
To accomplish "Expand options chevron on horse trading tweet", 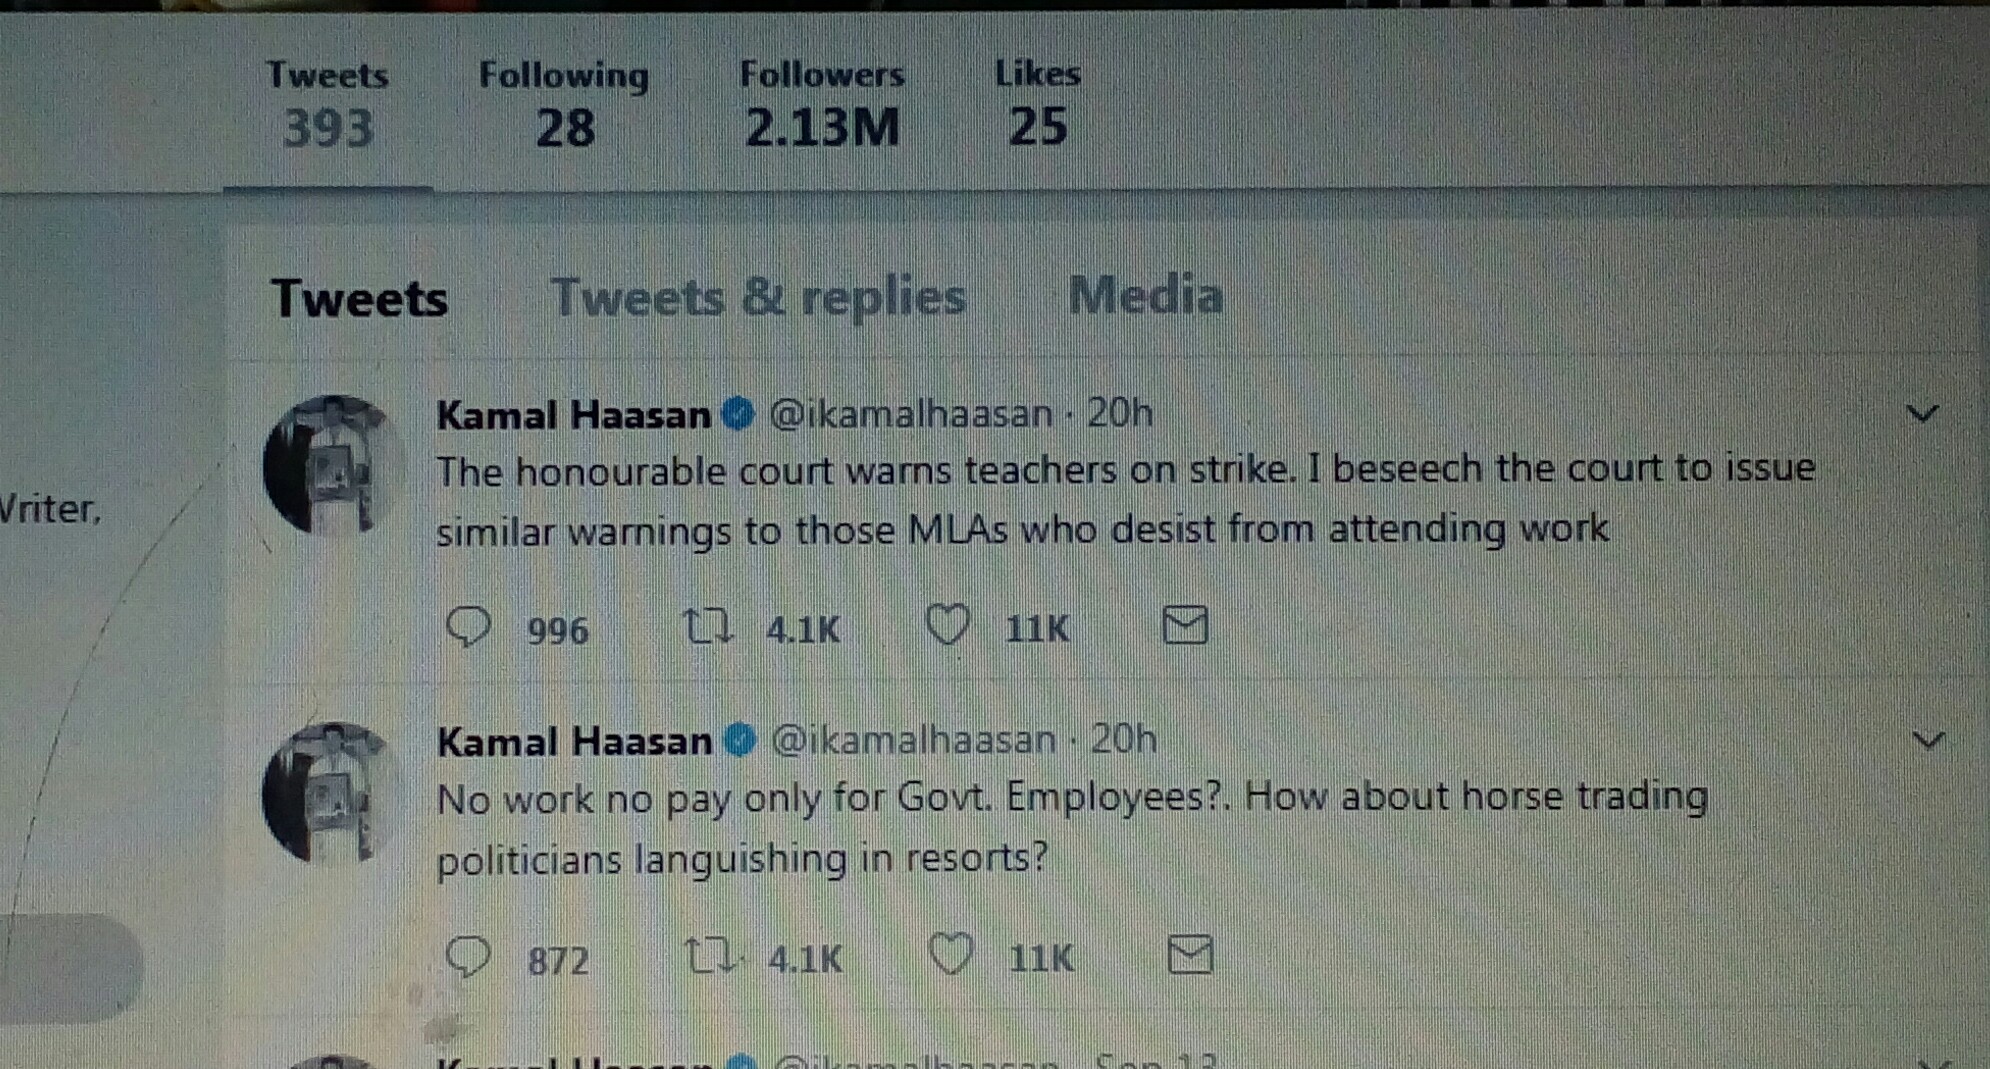I will tap(1928, 740).
